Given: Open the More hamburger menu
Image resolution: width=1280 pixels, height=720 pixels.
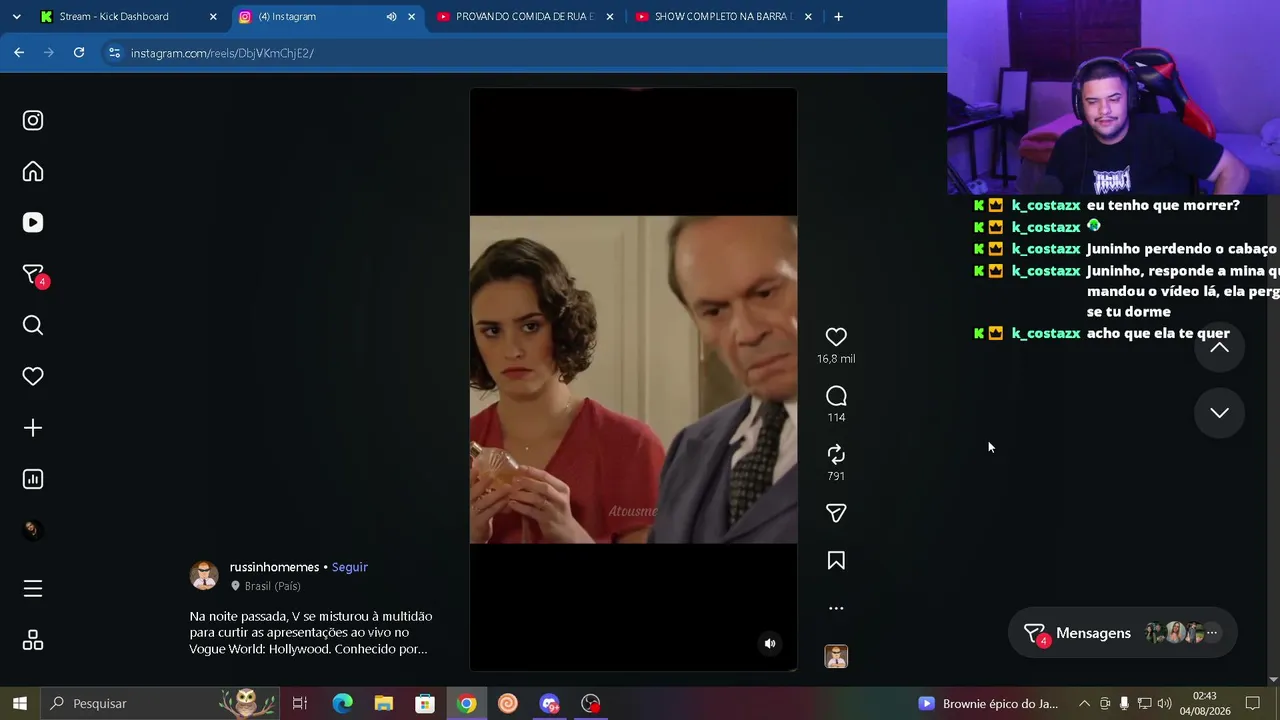Looking at the screenshot, I should [33, 589].
